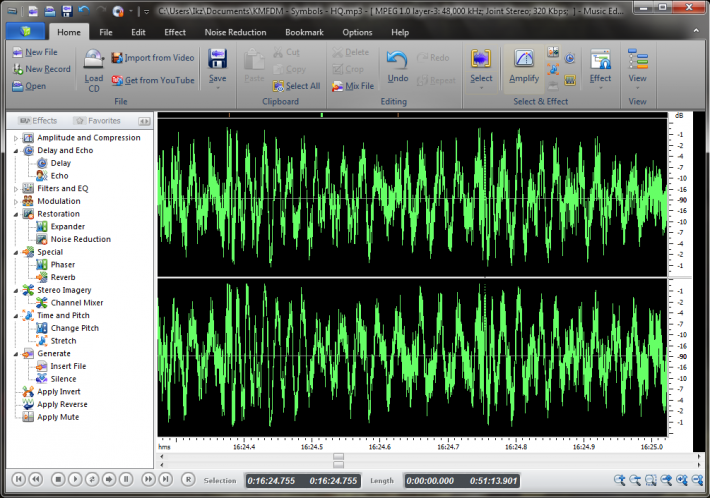Click the zoom out magnifier icon
The height and width of the screenshot is (498, 710).
click(x=635, y=480)
